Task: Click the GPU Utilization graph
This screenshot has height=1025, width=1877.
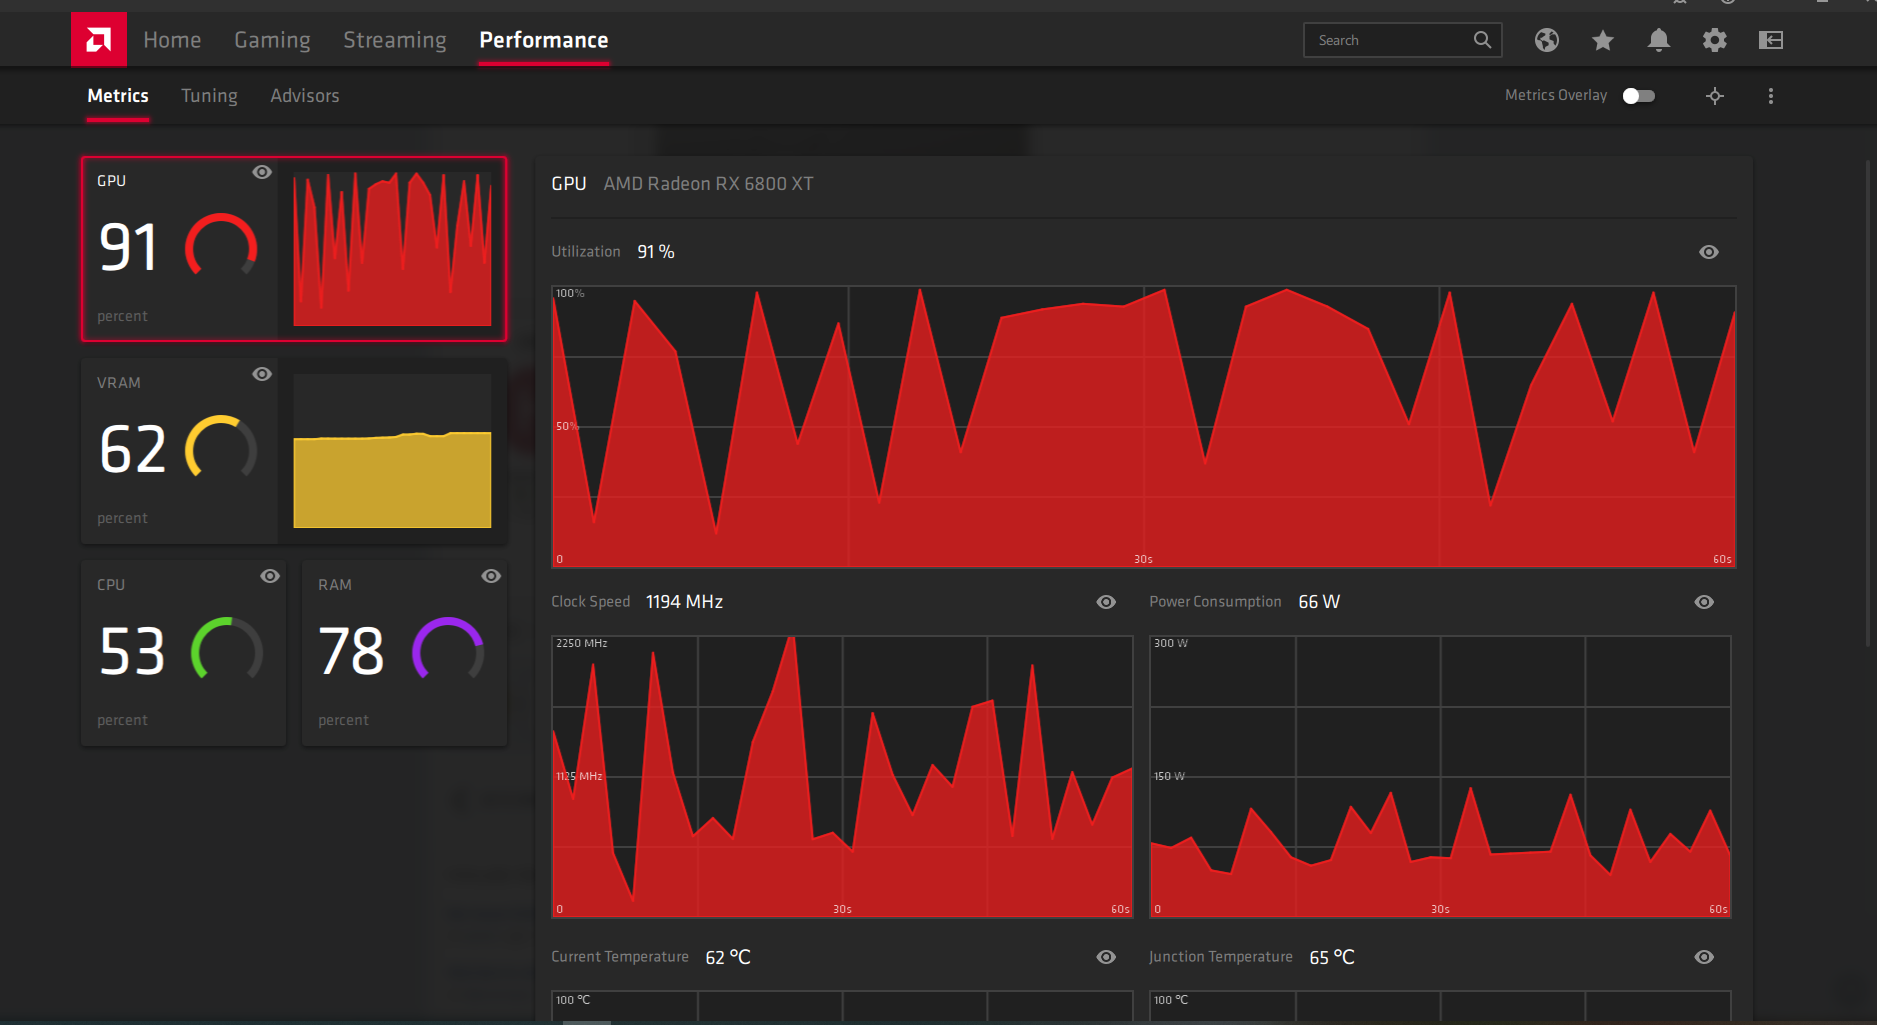Action: 1144,427
